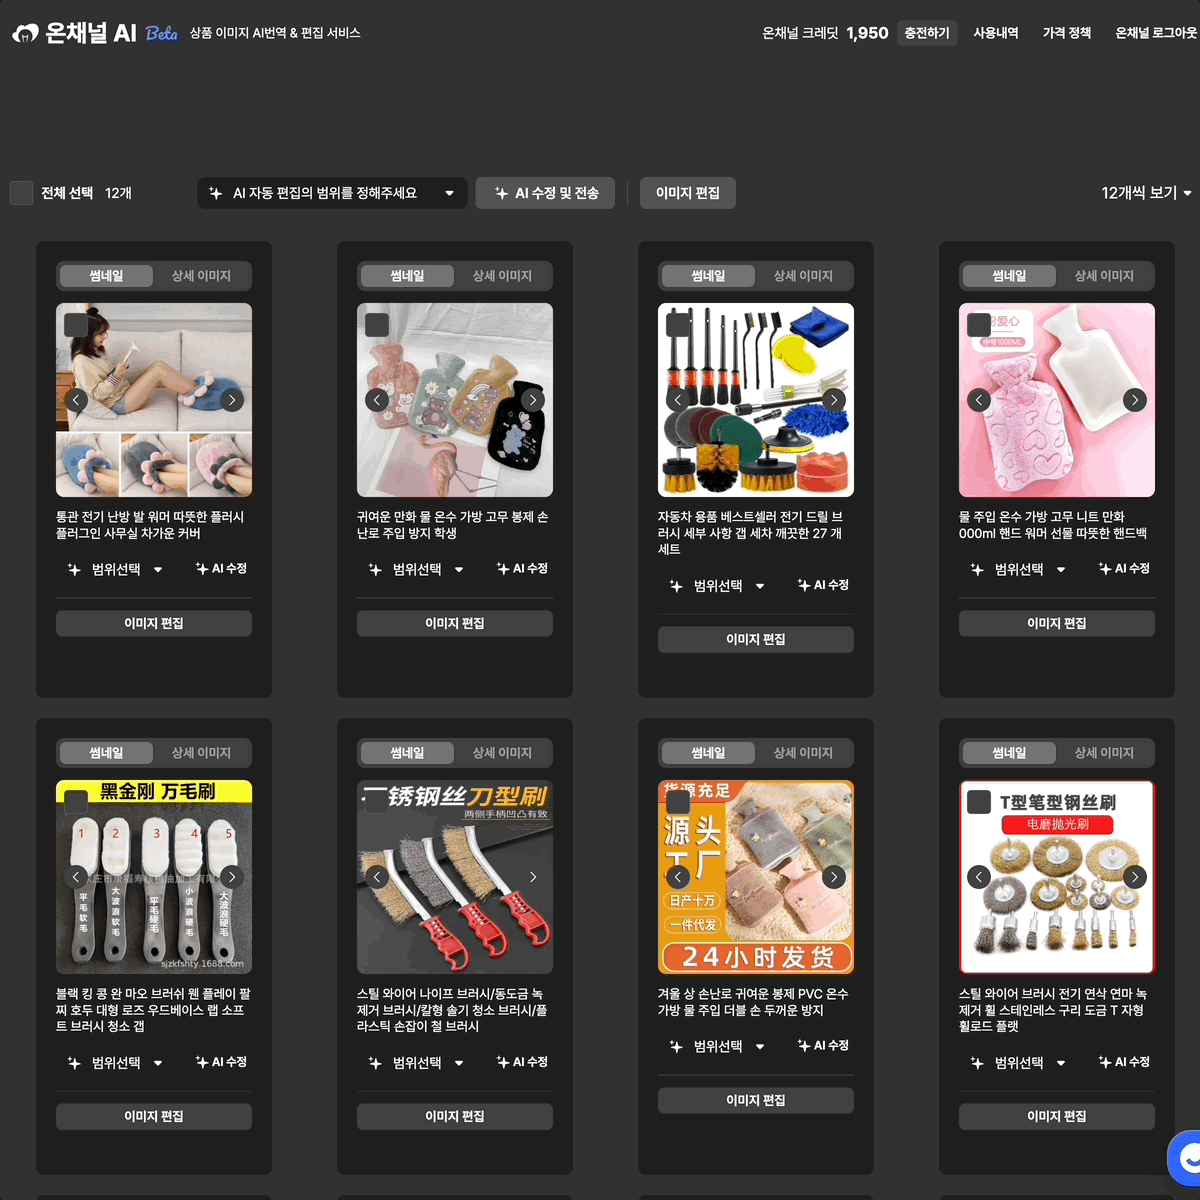Open the chat support bubble icon

[x=1186, y=1158]
